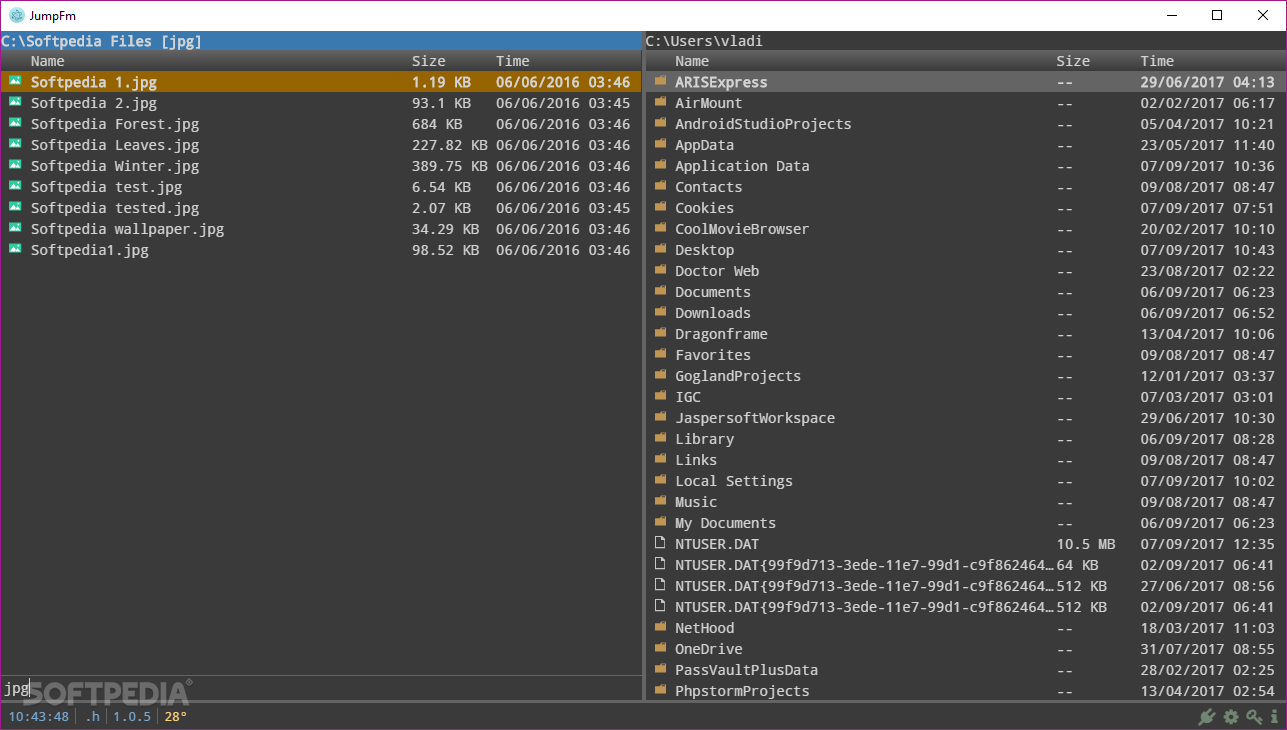1287x730 pixels.
Task: Click the file icon of NTUSER.DAT 10.5 MB
Action: 660,543
